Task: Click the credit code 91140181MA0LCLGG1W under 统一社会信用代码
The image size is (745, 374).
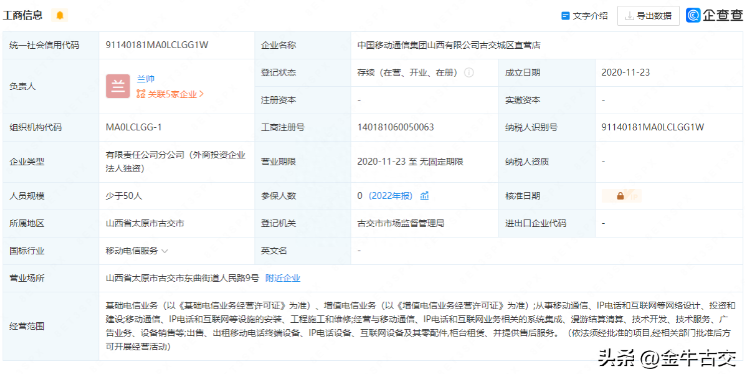Action: [x=157, y=45]
